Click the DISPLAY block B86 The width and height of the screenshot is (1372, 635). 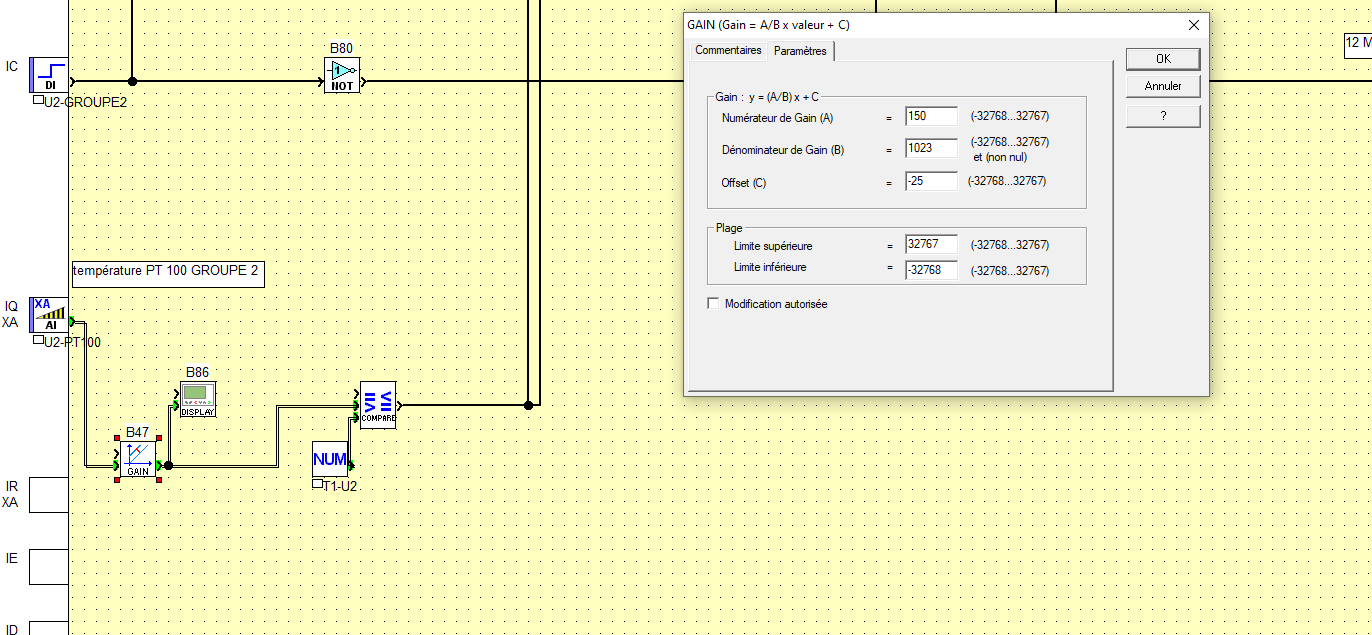(x=197, y=399)
